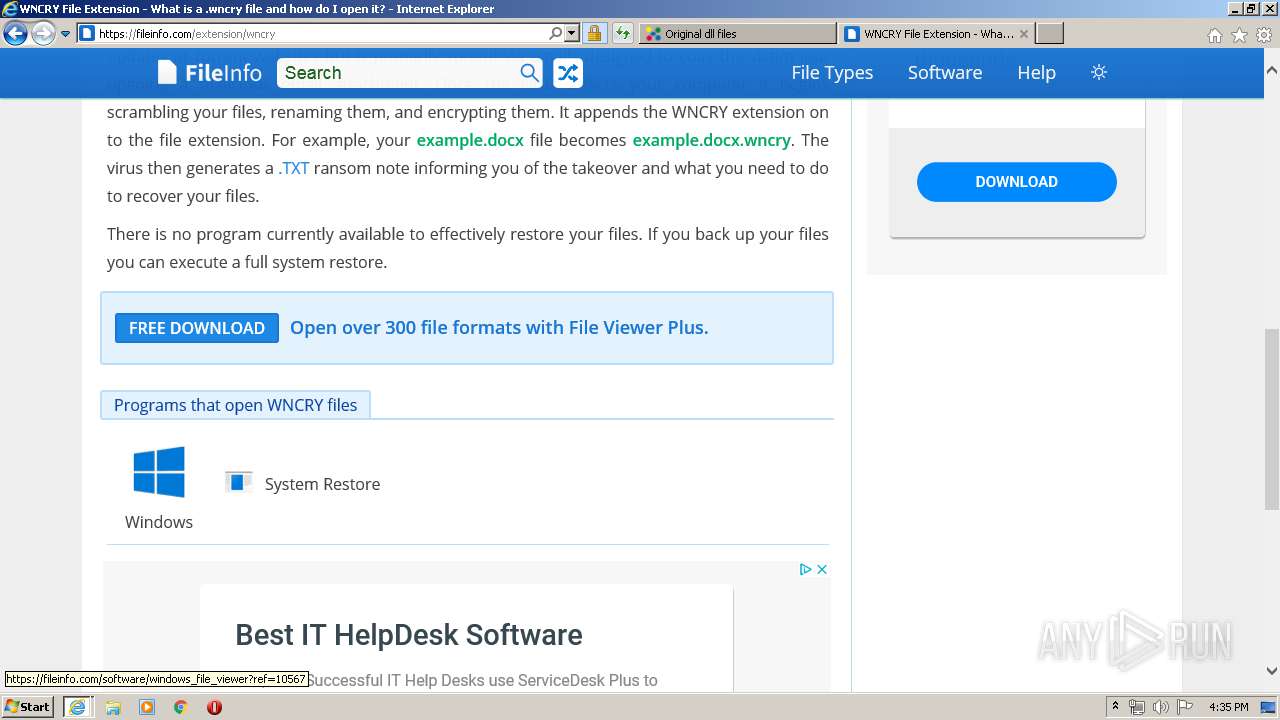
Task: Open the File Types menu
Action: 832,72
